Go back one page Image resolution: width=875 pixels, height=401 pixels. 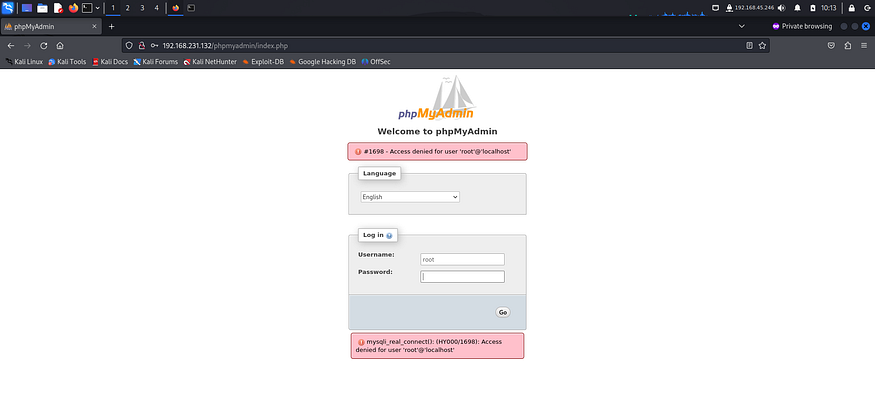pyautogui.click(x=11, y=46)
